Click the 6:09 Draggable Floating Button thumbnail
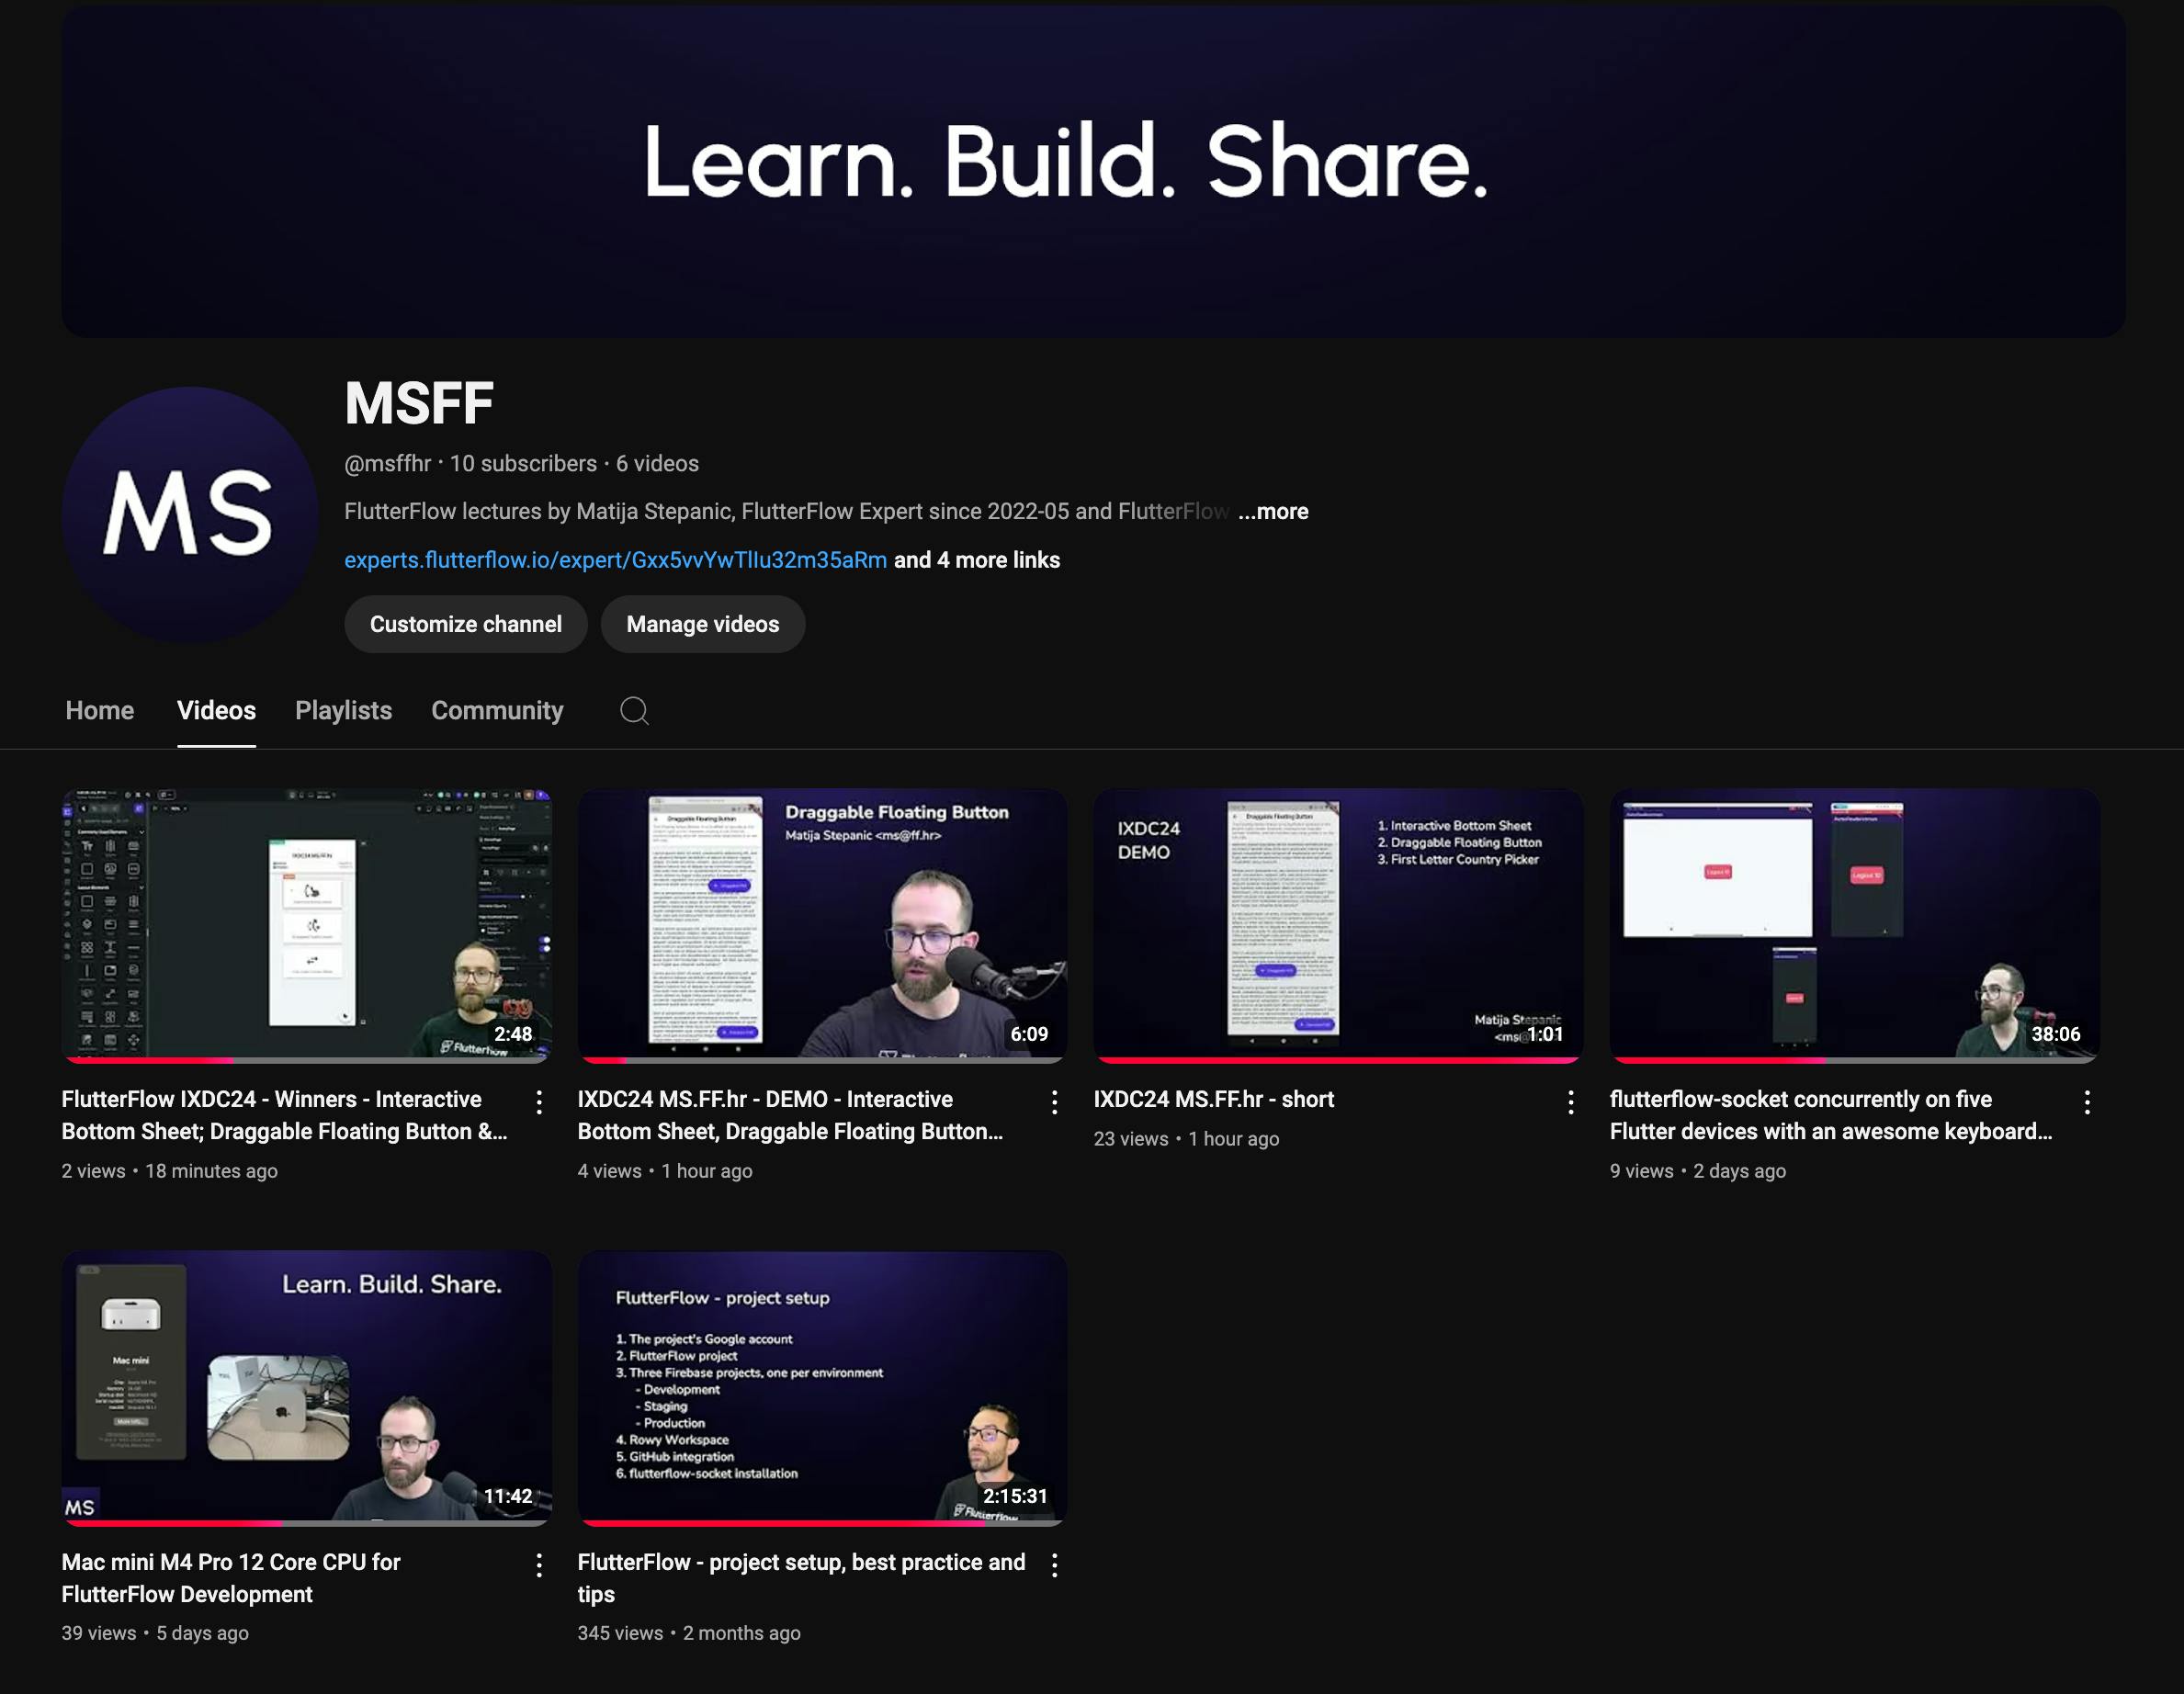Screen dimensions: 2184x1694 pyautogui.click(x=822, y=925)
